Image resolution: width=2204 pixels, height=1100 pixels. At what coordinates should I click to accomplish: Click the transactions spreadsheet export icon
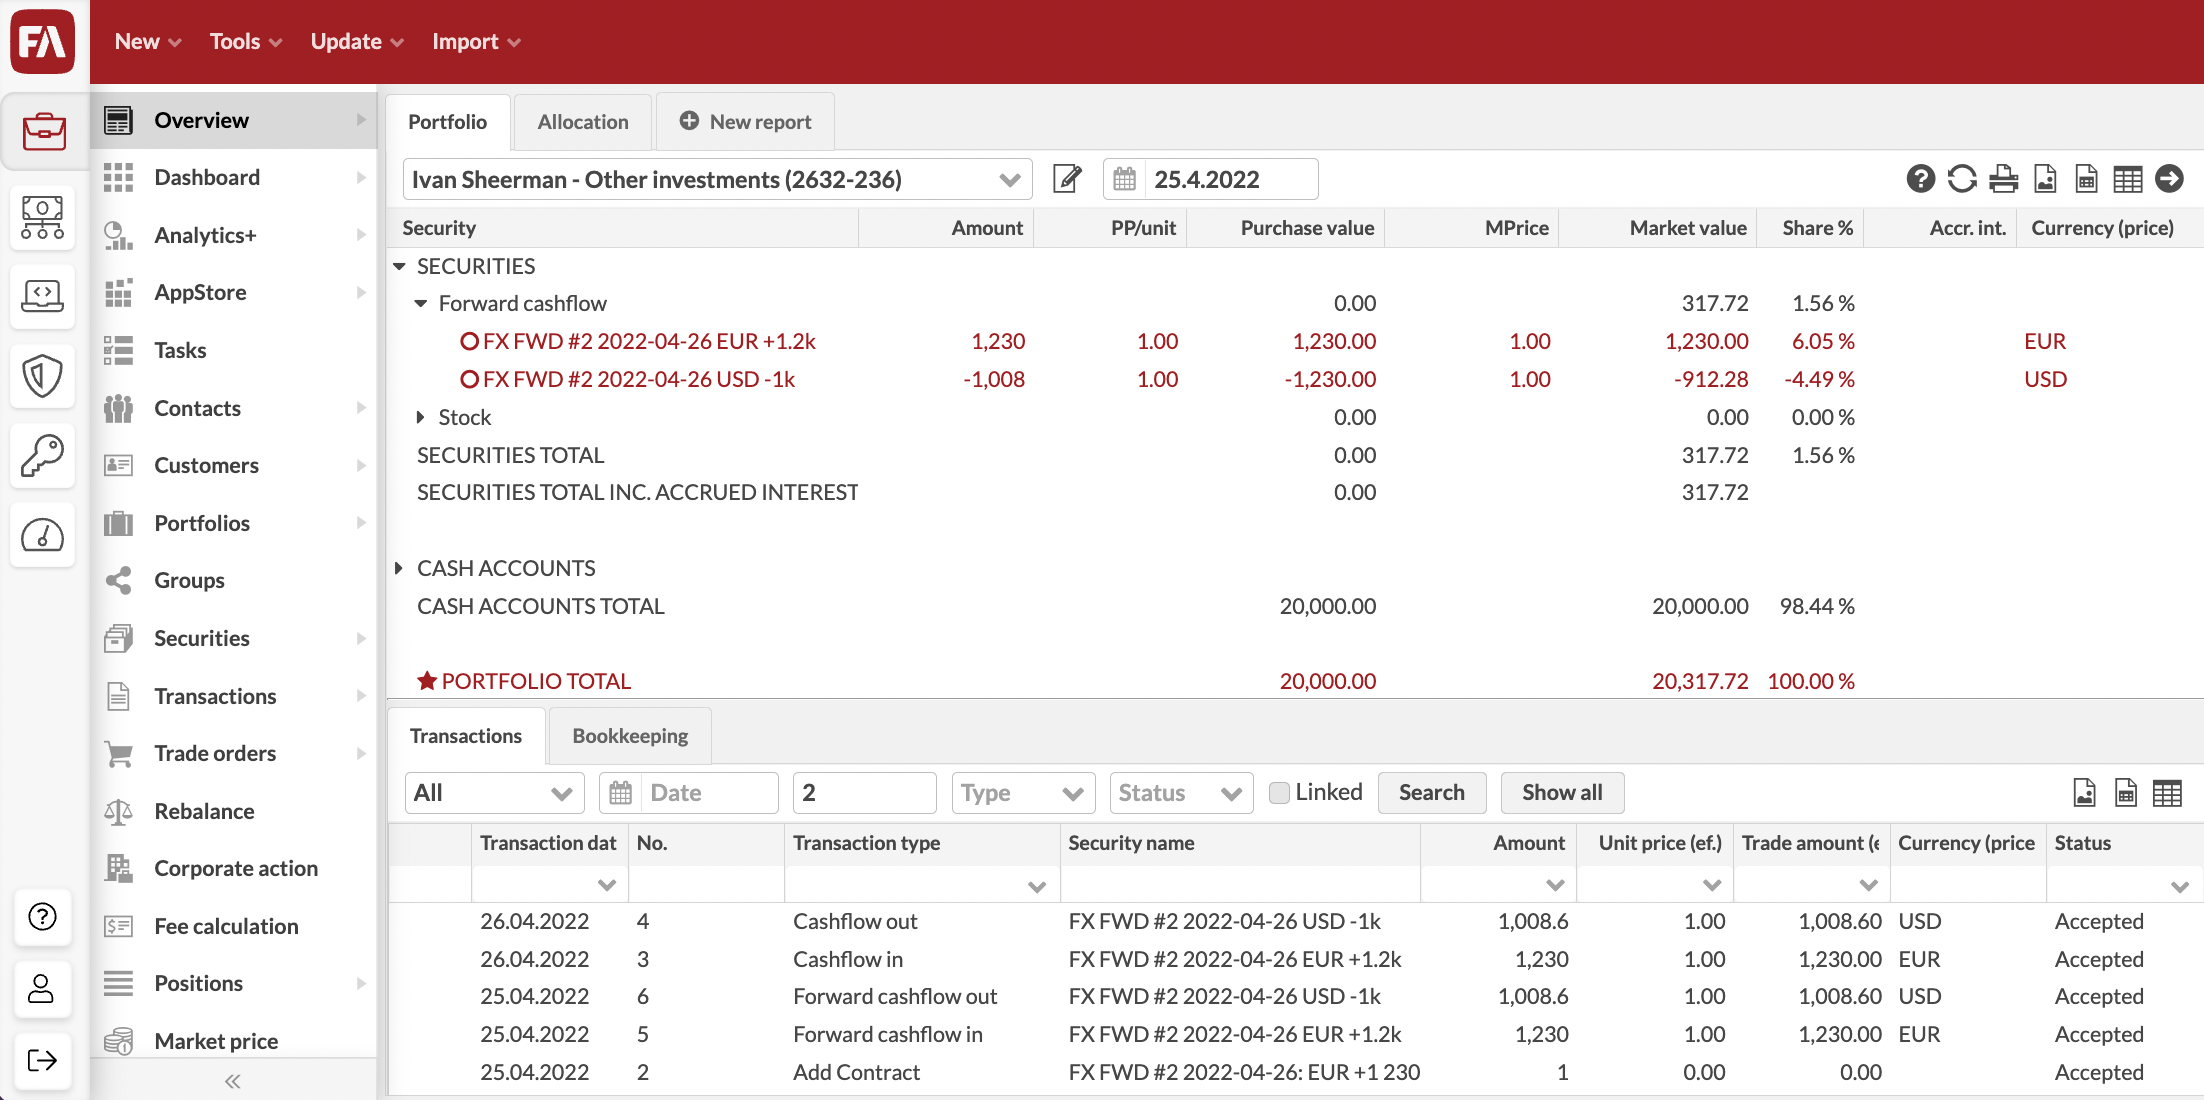tap(2126, 793)
